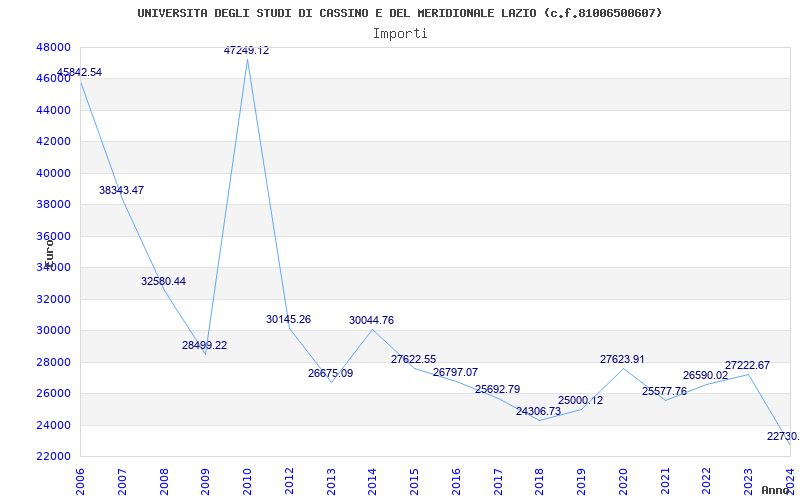800x500 pixels.
Task: Click the peak value label 47249.12
Action: (x=246, y=50)
